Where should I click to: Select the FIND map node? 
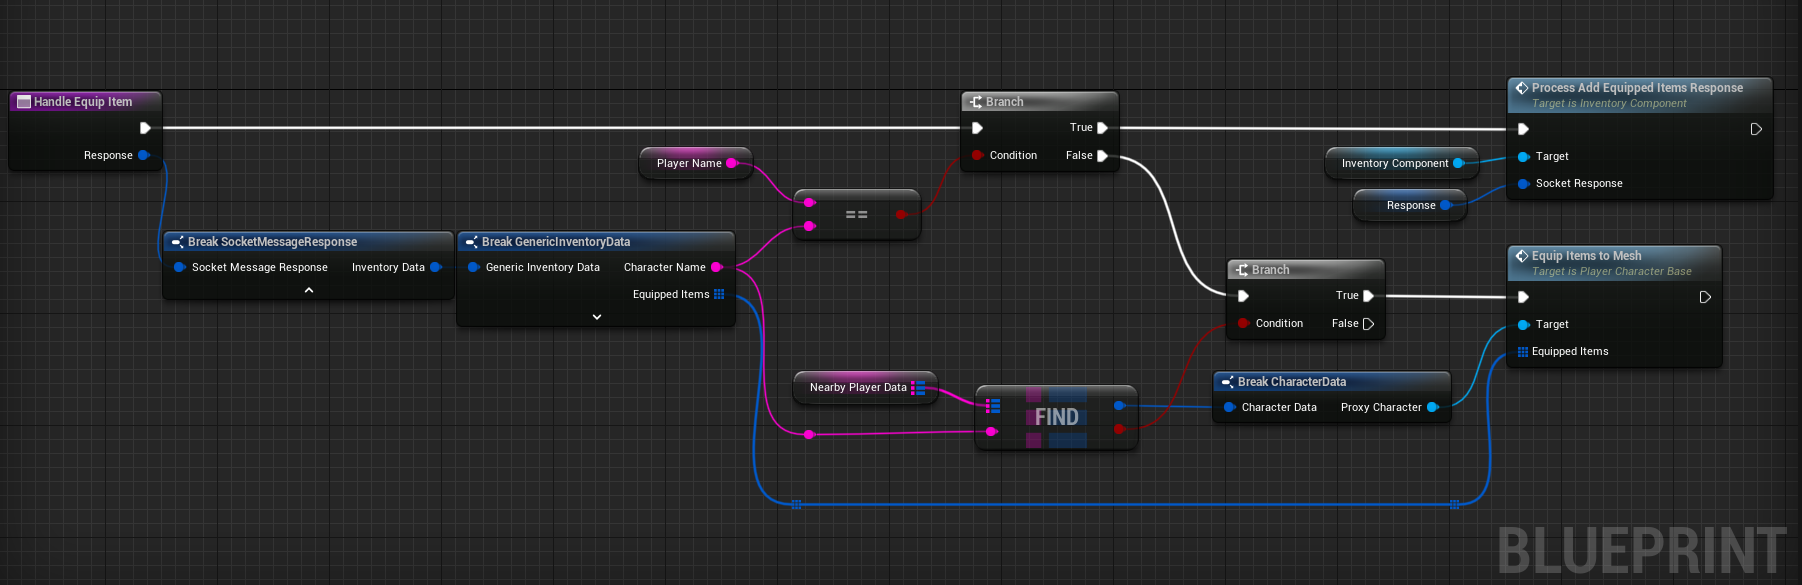coord(1056,417)
